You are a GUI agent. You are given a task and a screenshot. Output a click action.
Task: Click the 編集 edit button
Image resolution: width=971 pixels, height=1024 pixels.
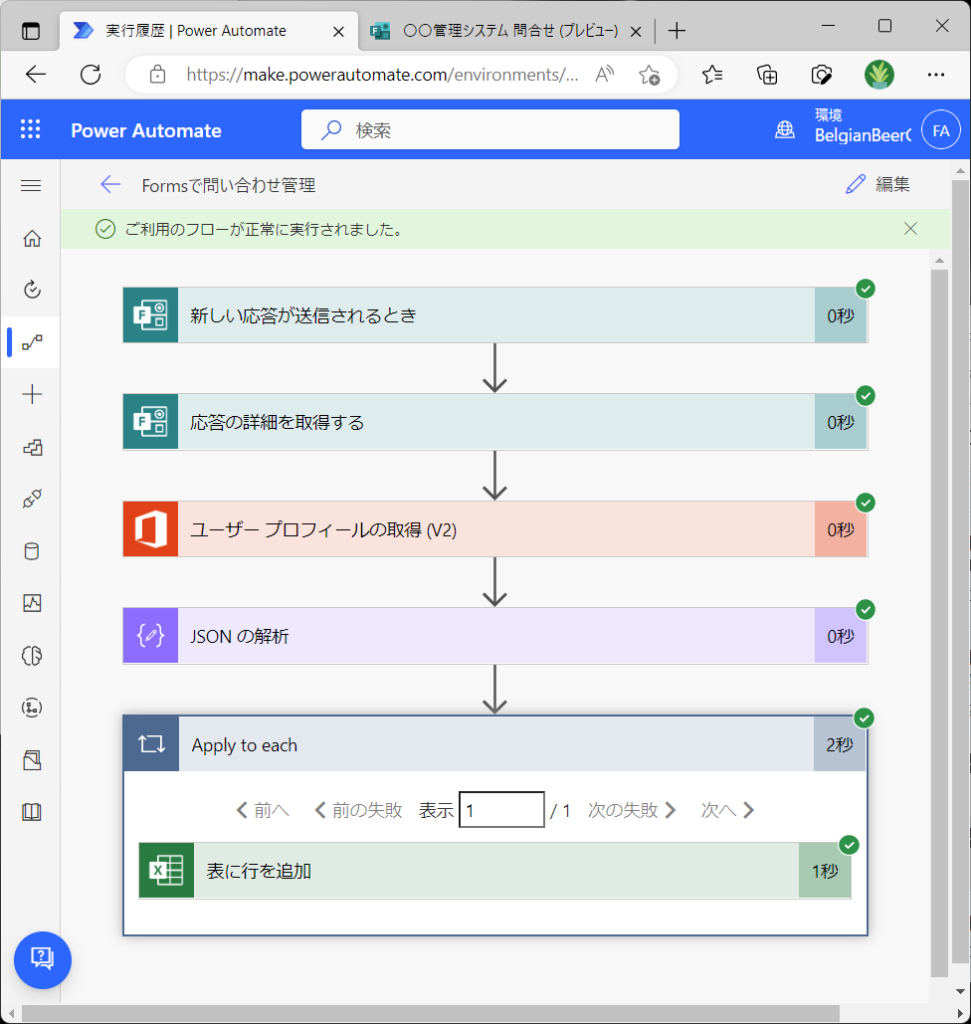click(878, 184)
